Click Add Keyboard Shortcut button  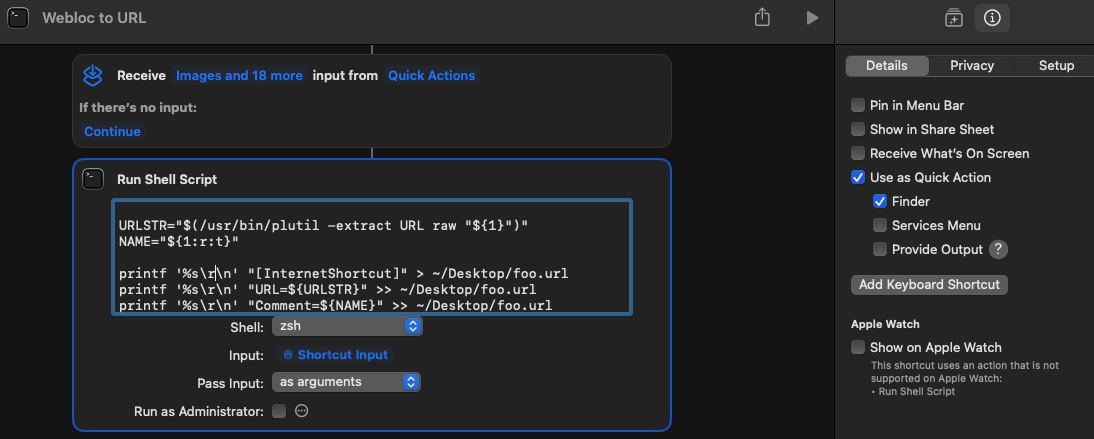coord(929,285)
